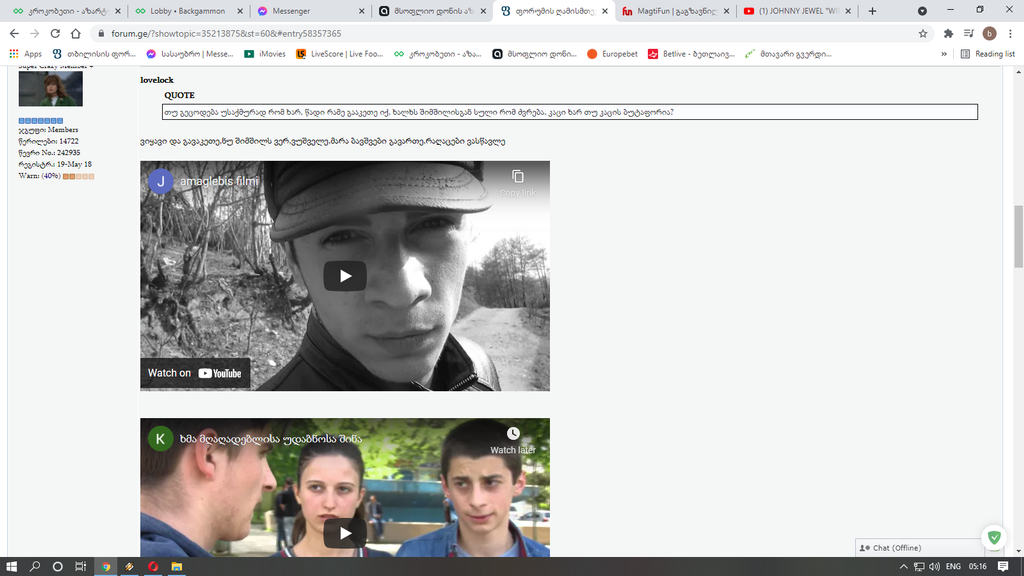Play the second embedded video
Viewport: 1024px width, 576px height.
click(x=345, y=534)
